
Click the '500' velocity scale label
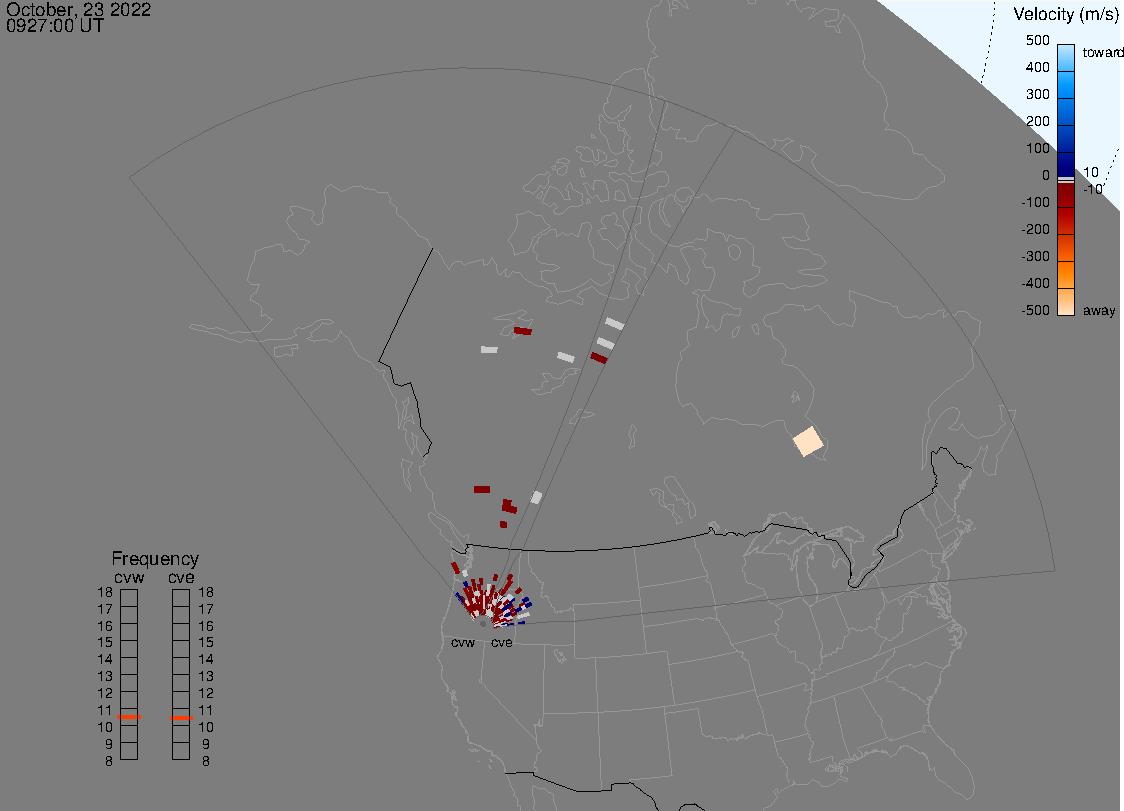coord(1037,40)
